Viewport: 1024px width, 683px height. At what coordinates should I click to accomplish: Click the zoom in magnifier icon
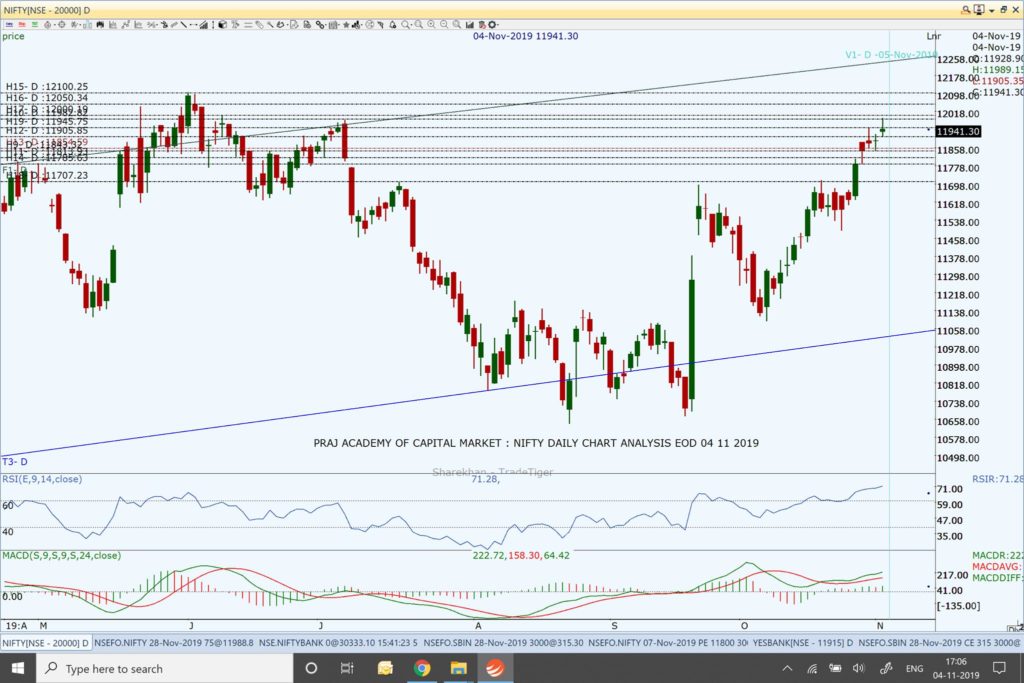point(431,25)
